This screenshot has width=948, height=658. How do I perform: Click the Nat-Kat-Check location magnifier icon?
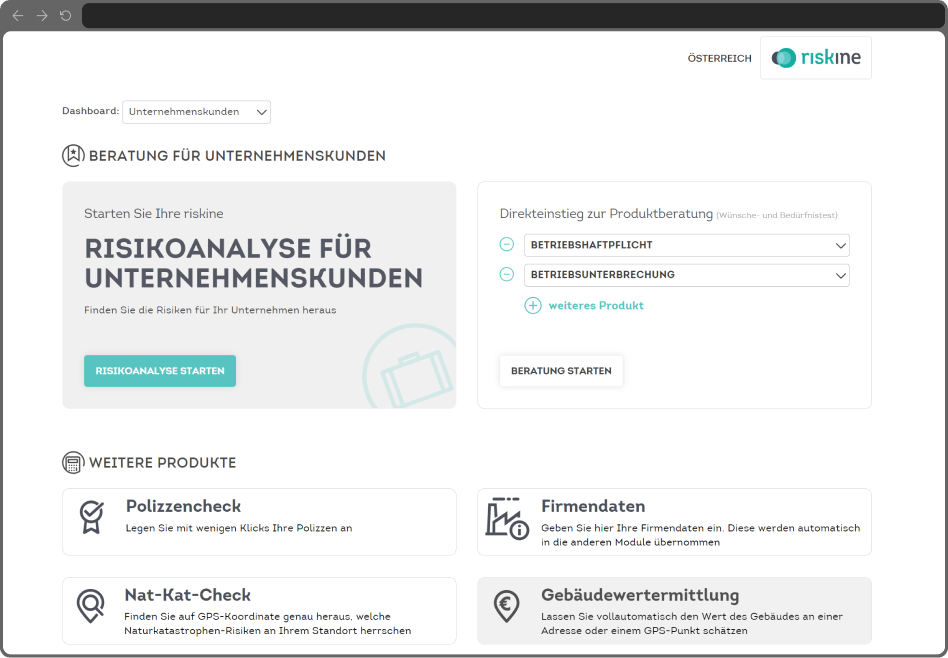(91, 606)
